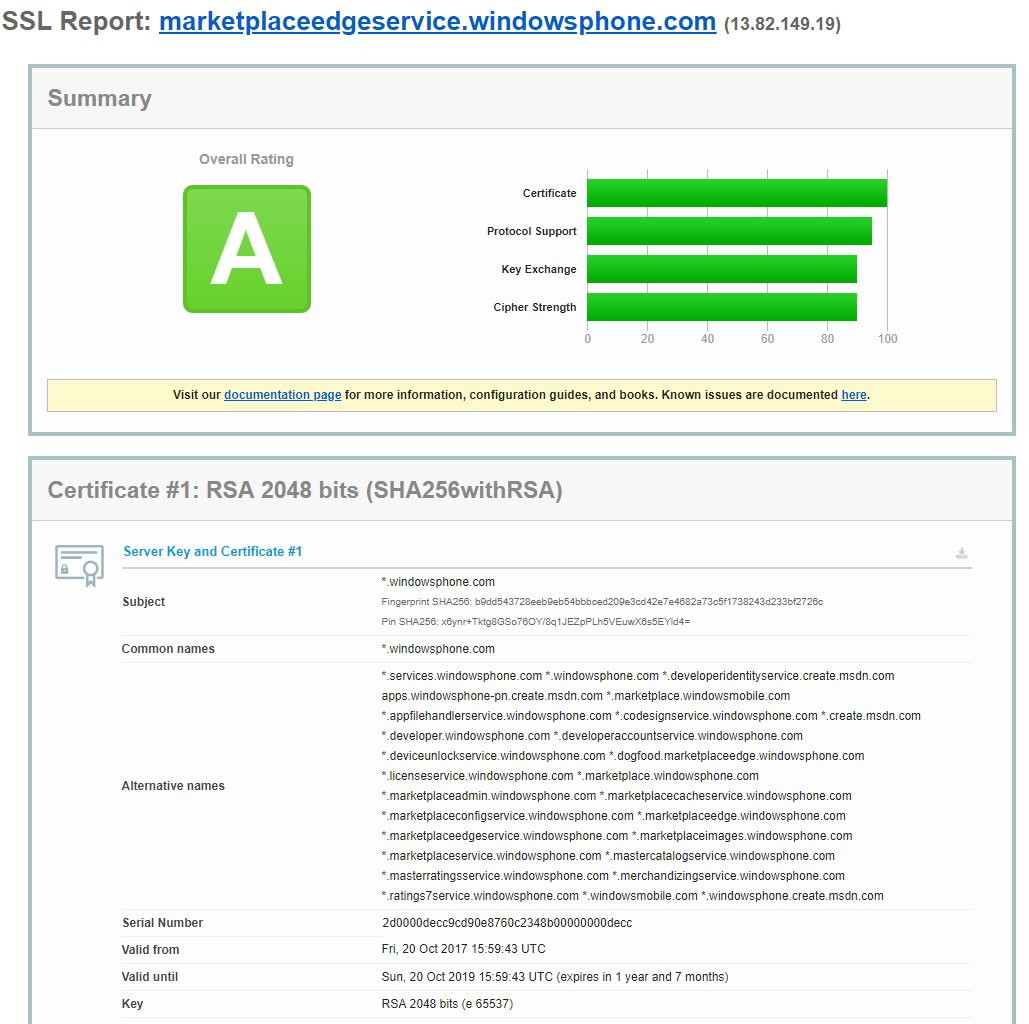Download the server certificate via download icon
Viewport: 1029px width, 1024px height.
961,553
